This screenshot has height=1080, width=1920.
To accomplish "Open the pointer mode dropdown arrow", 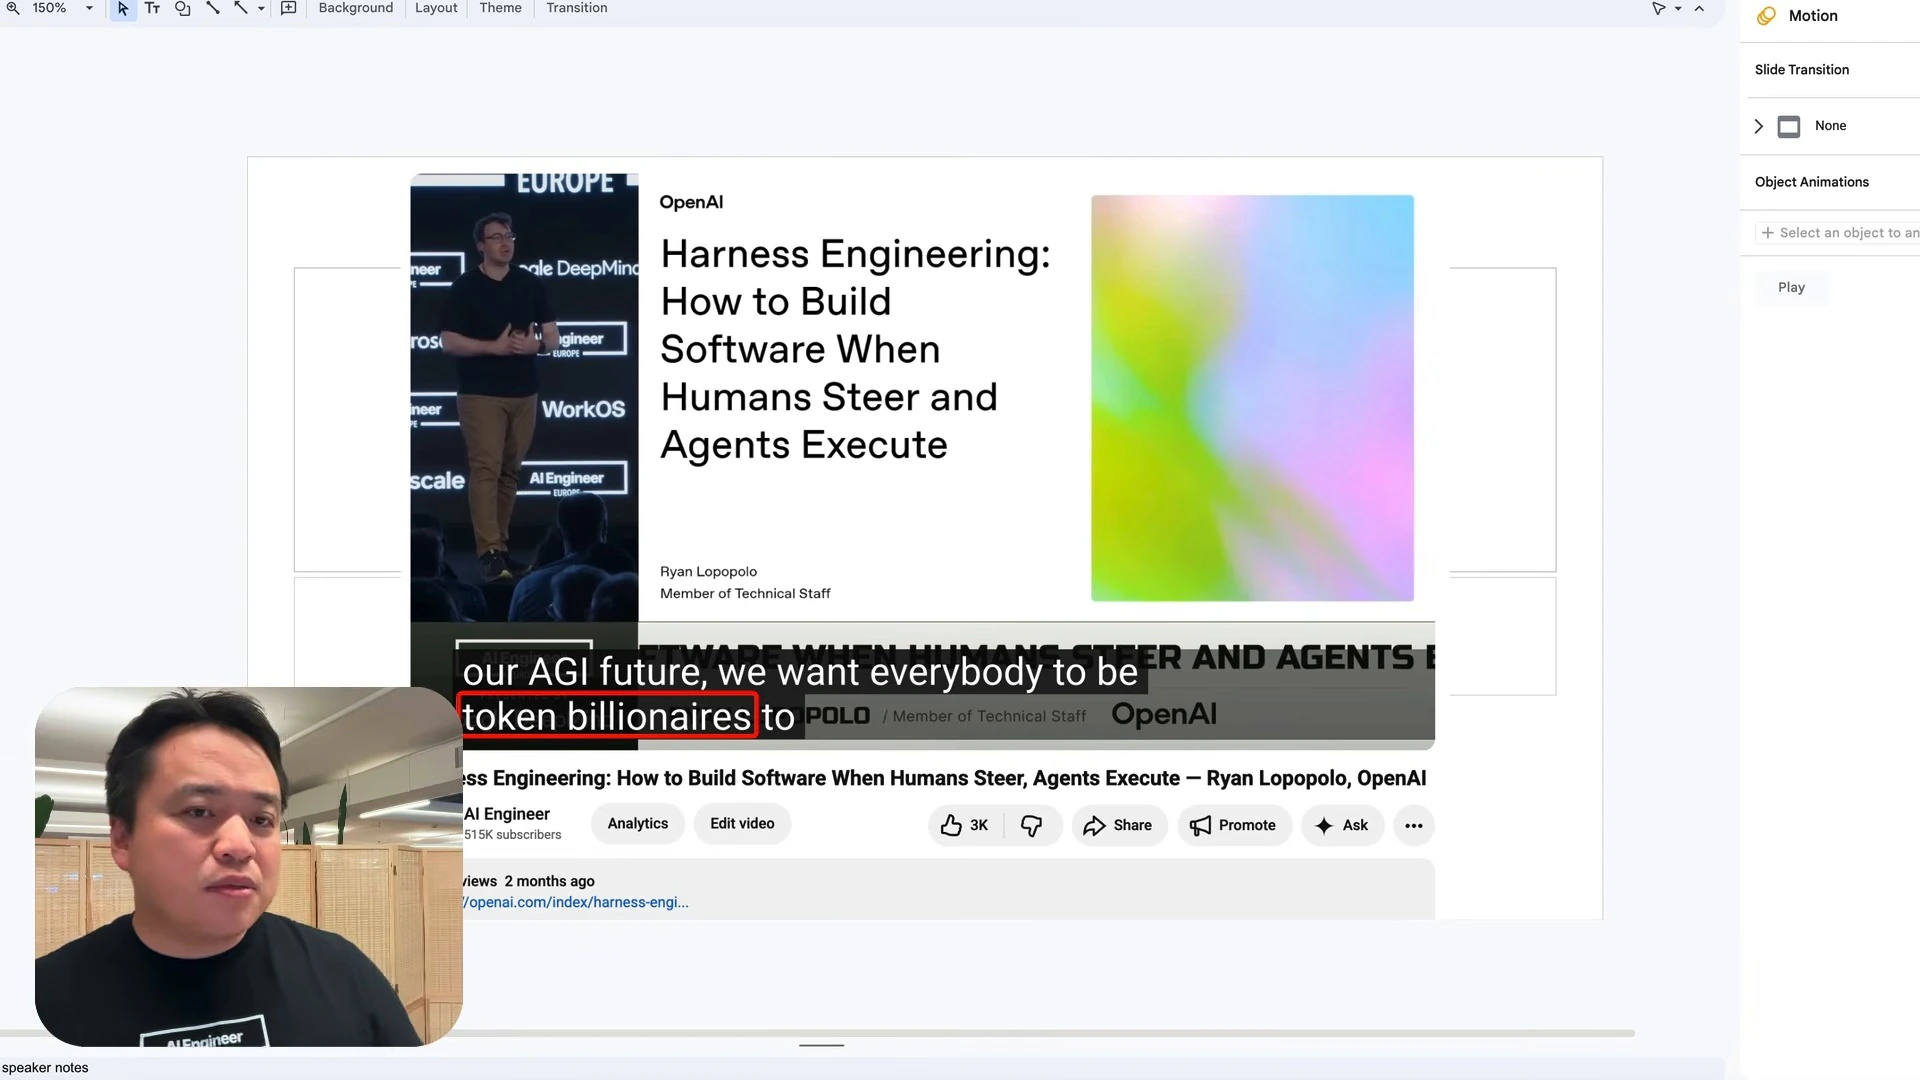I will (1678, 8).
